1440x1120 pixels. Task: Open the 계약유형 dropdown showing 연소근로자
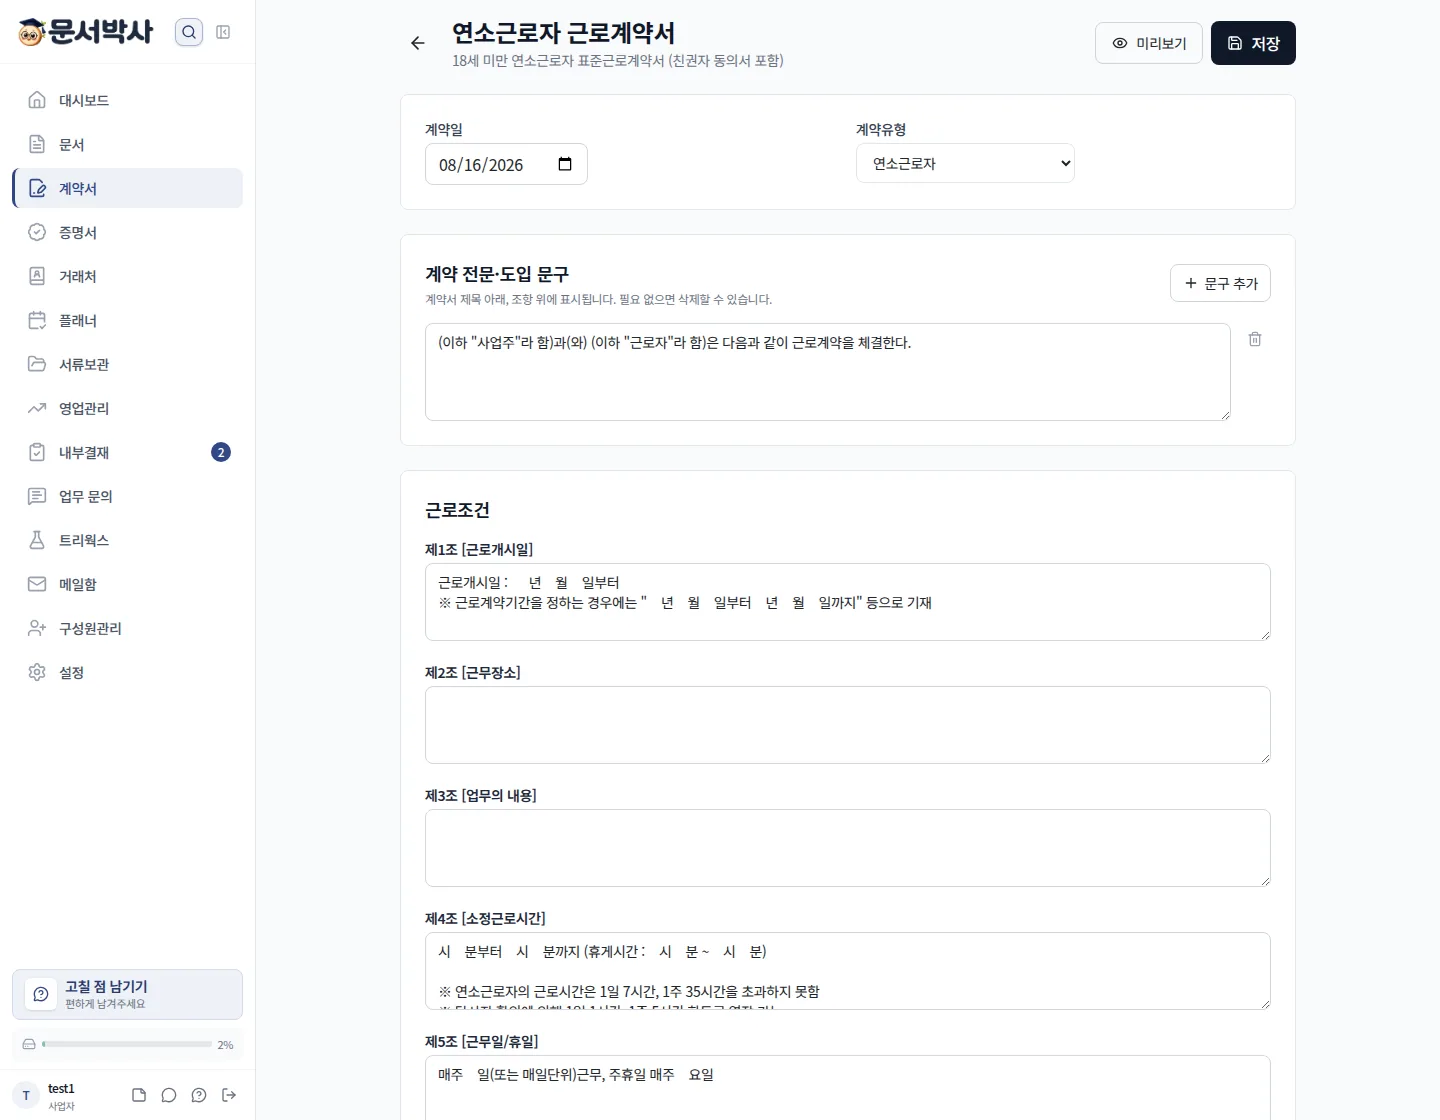coord(965,163)
